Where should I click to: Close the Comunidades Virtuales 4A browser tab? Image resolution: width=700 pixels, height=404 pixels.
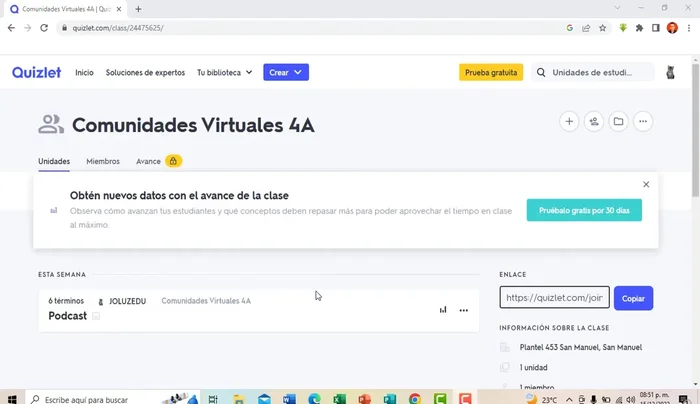[x=119, y=9]
